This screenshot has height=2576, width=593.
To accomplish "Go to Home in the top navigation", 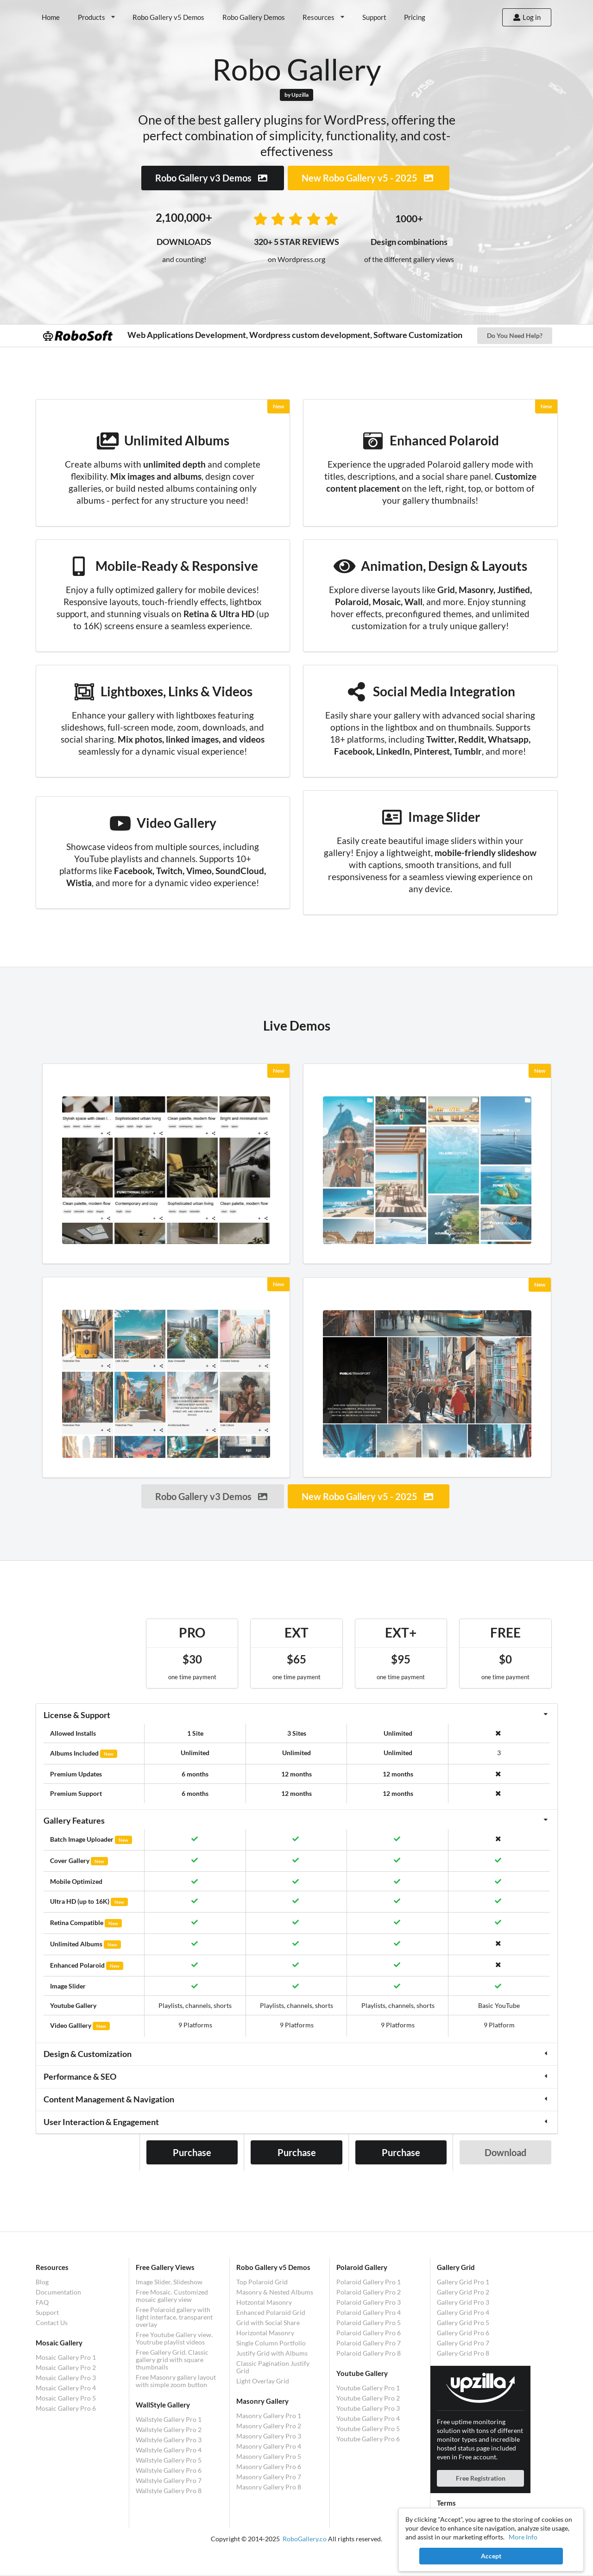I will coord(50,17).
